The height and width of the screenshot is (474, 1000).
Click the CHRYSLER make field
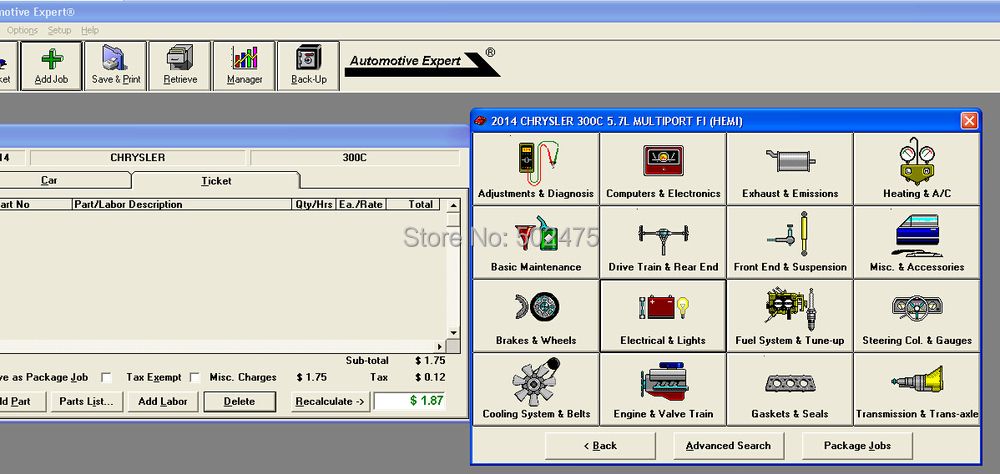click(138, 158)
